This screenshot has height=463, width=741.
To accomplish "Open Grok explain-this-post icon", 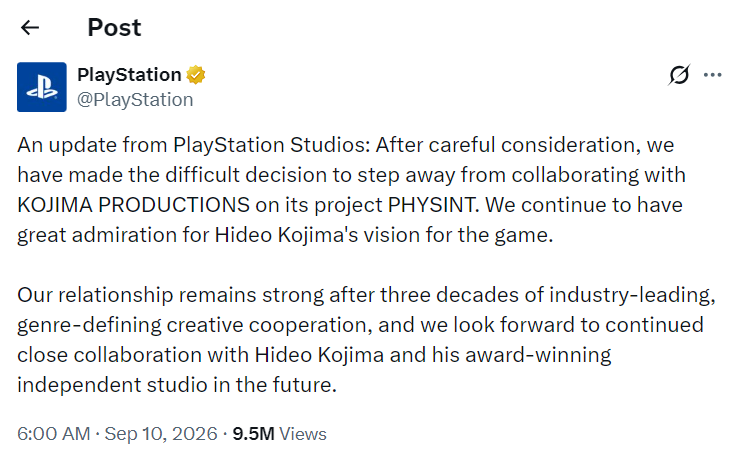I will [x=679, y=75].
